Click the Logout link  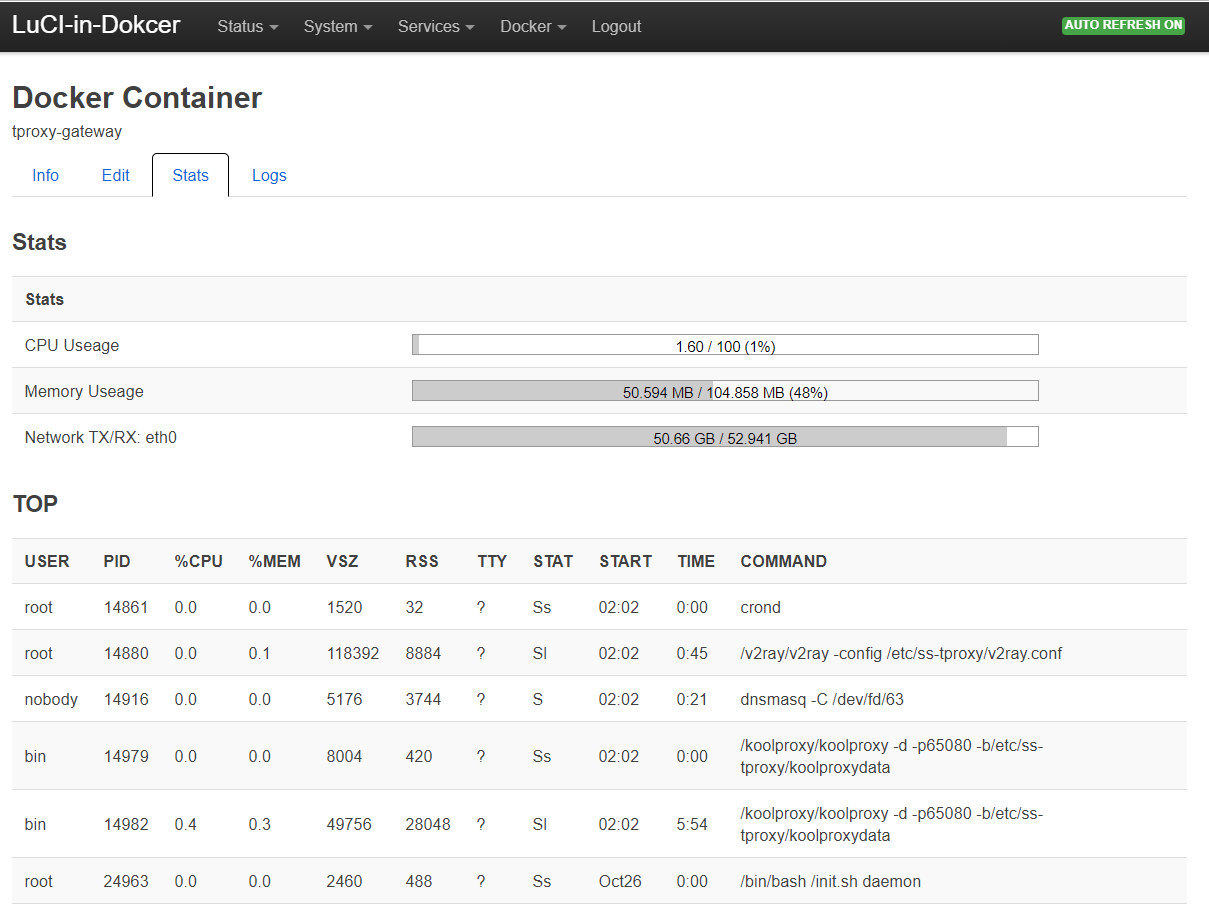pos(616,27)
